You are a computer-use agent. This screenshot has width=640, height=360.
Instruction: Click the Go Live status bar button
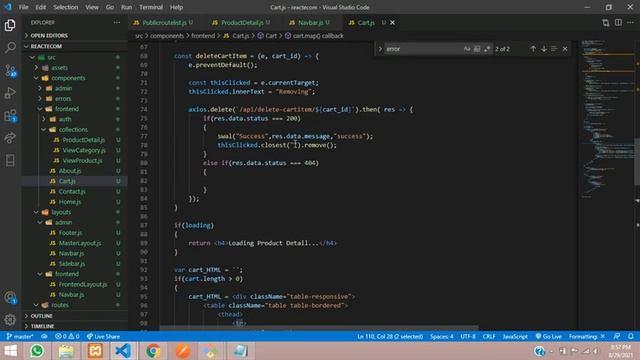point(549,337)
